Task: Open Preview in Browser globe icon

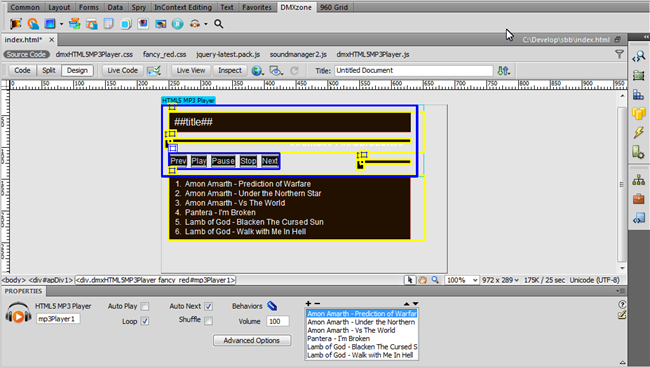Action: pos(257,70)
